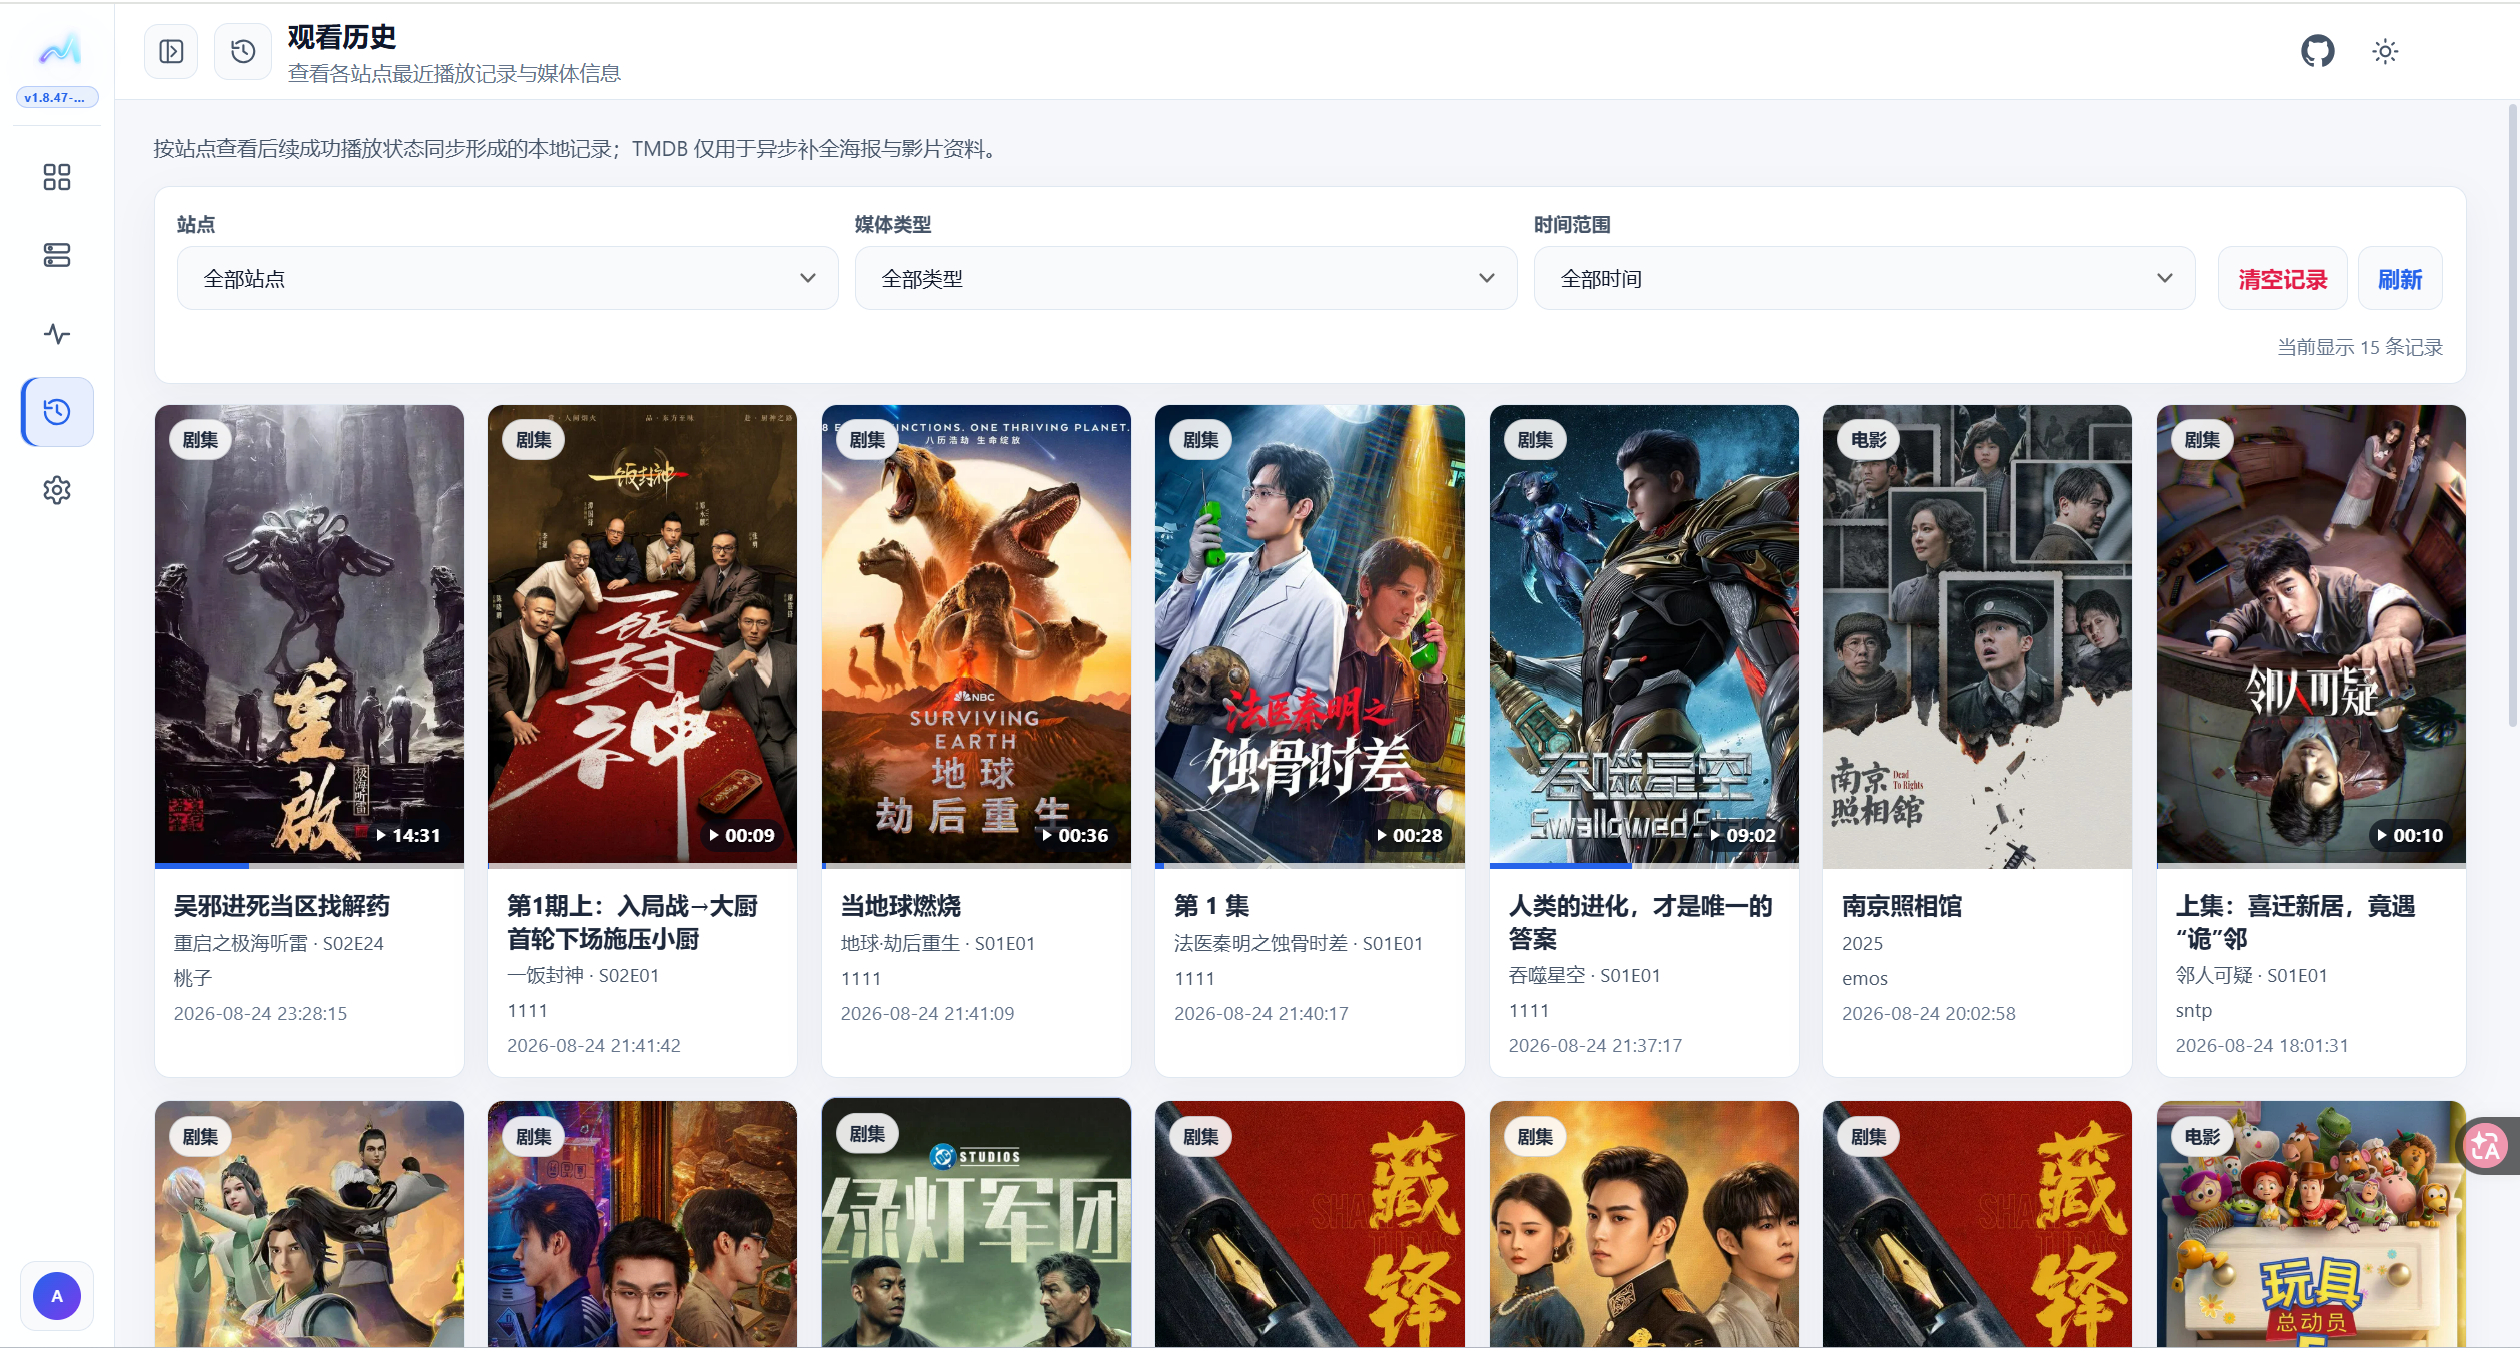2520x1348 pixels.
Task: Click the 吞噬星空 progress bar
Action: coord(1644,865)
